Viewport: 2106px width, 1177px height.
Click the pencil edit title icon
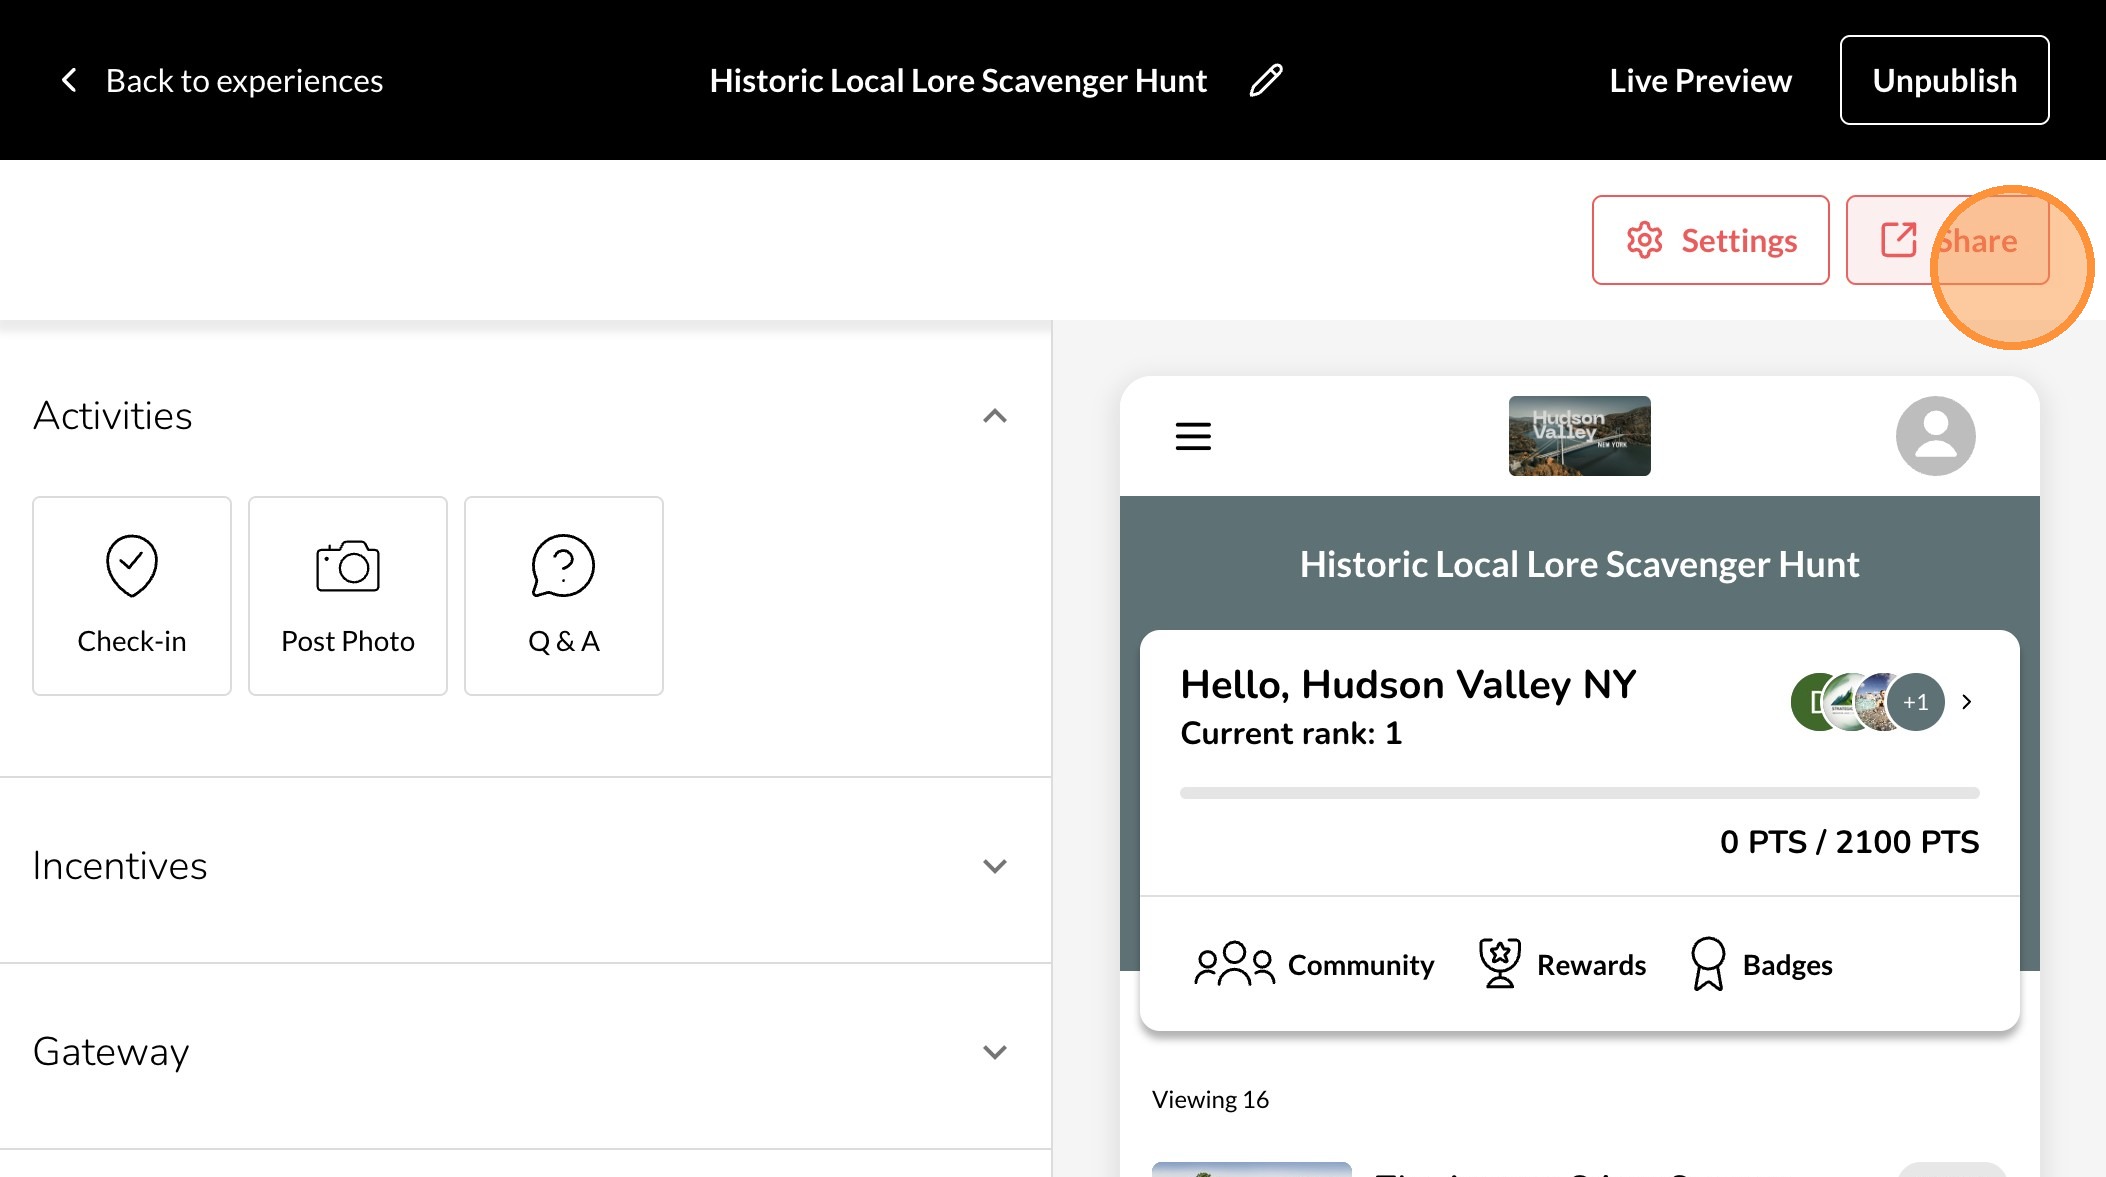(1266, 80)
